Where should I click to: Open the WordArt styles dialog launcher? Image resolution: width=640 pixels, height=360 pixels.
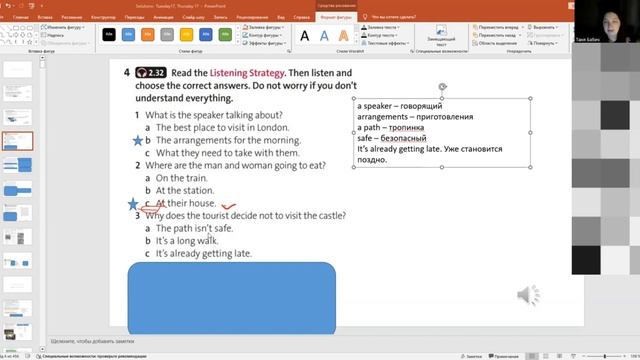coord(411,51)
